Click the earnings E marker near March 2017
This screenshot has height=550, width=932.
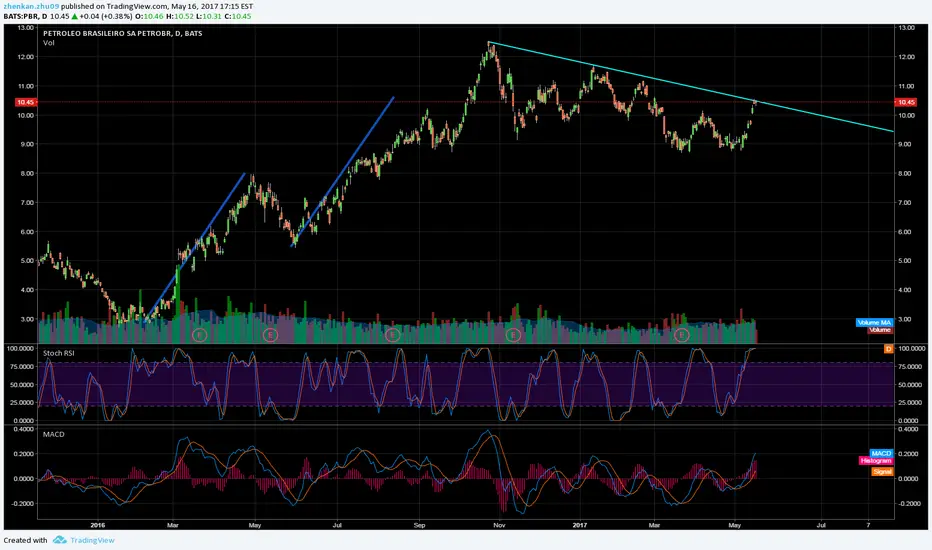[681, 335]
